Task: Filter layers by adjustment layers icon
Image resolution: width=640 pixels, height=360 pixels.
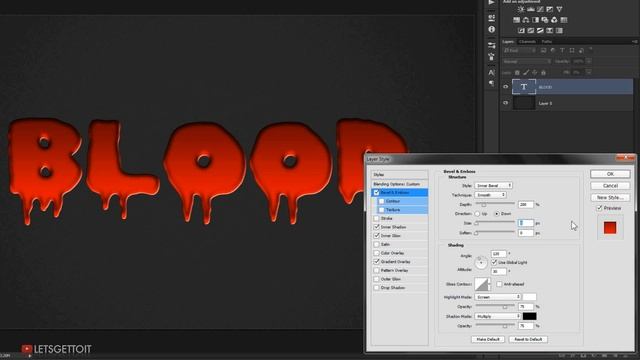Action: click(x=553, y=50)
